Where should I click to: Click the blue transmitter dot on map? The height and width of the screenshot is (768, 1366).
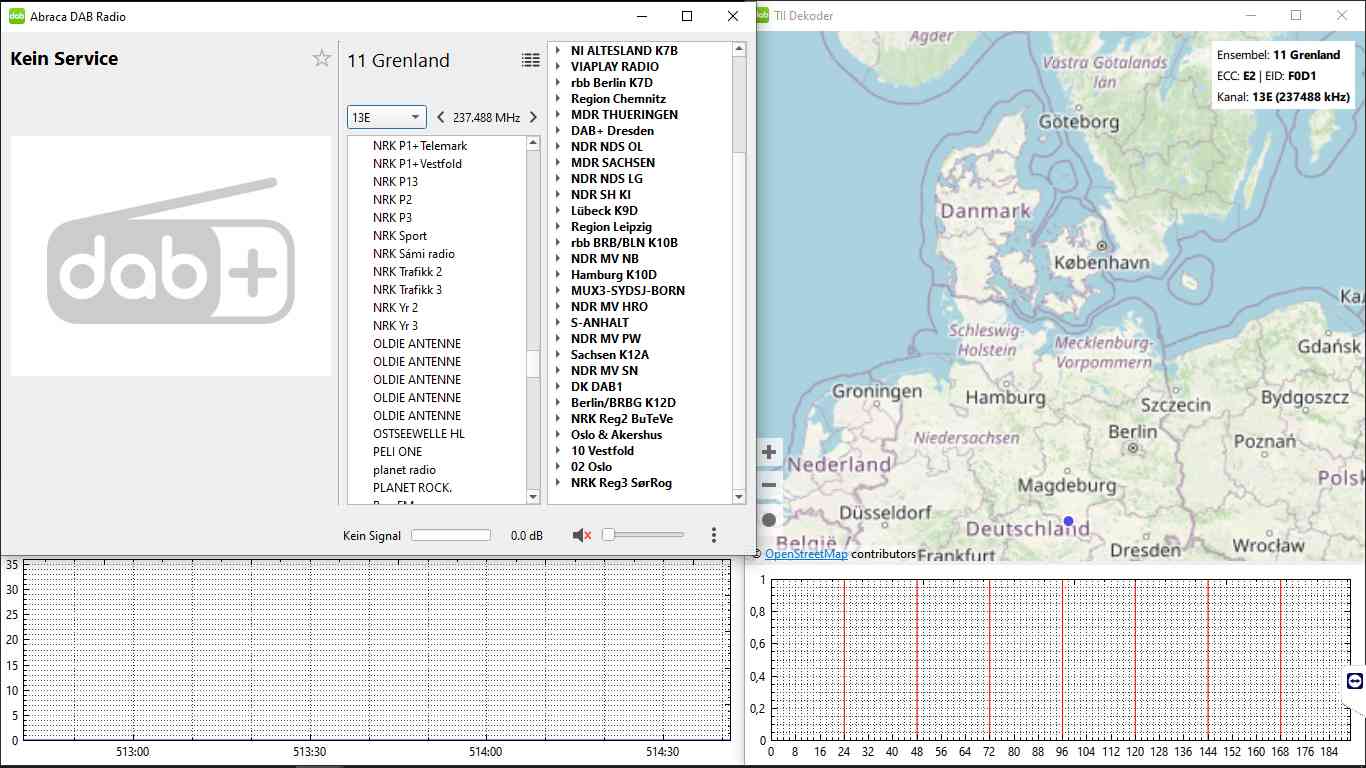tap(1068, 521)
